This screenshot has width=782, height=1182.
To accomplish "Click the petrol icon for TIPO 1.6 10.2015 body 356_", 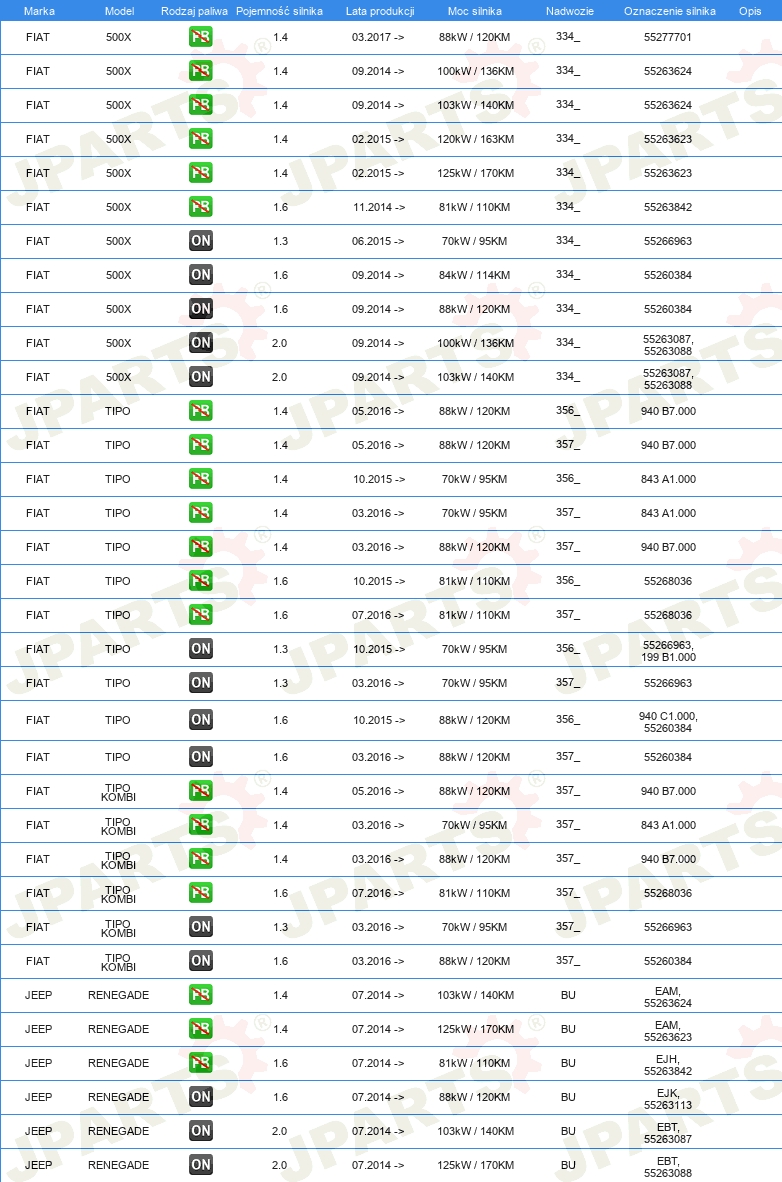I will [201, 580].
